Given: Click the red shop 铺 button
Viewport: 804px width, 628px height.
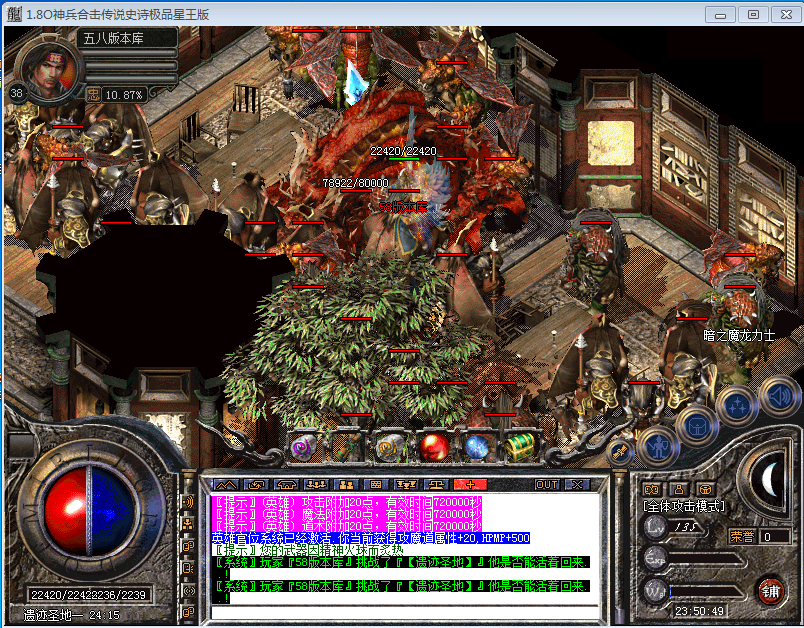Looking at the screenshot, I should (770, 590).
